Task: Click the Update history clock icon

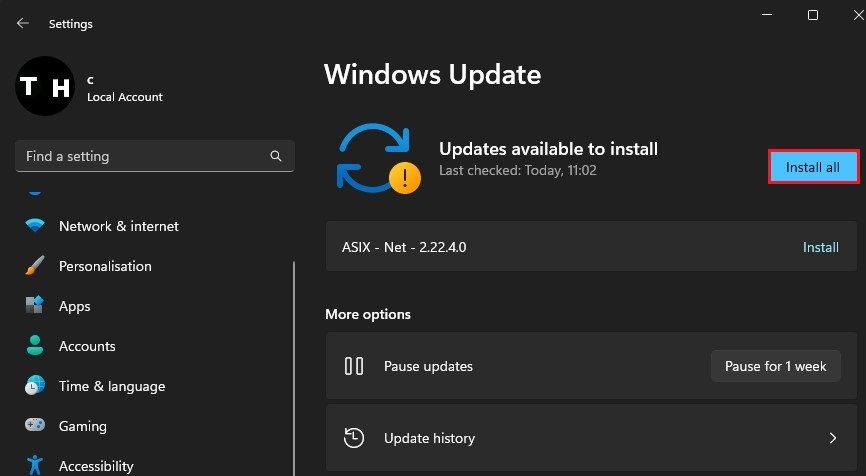Action: [x=353, y=438]
